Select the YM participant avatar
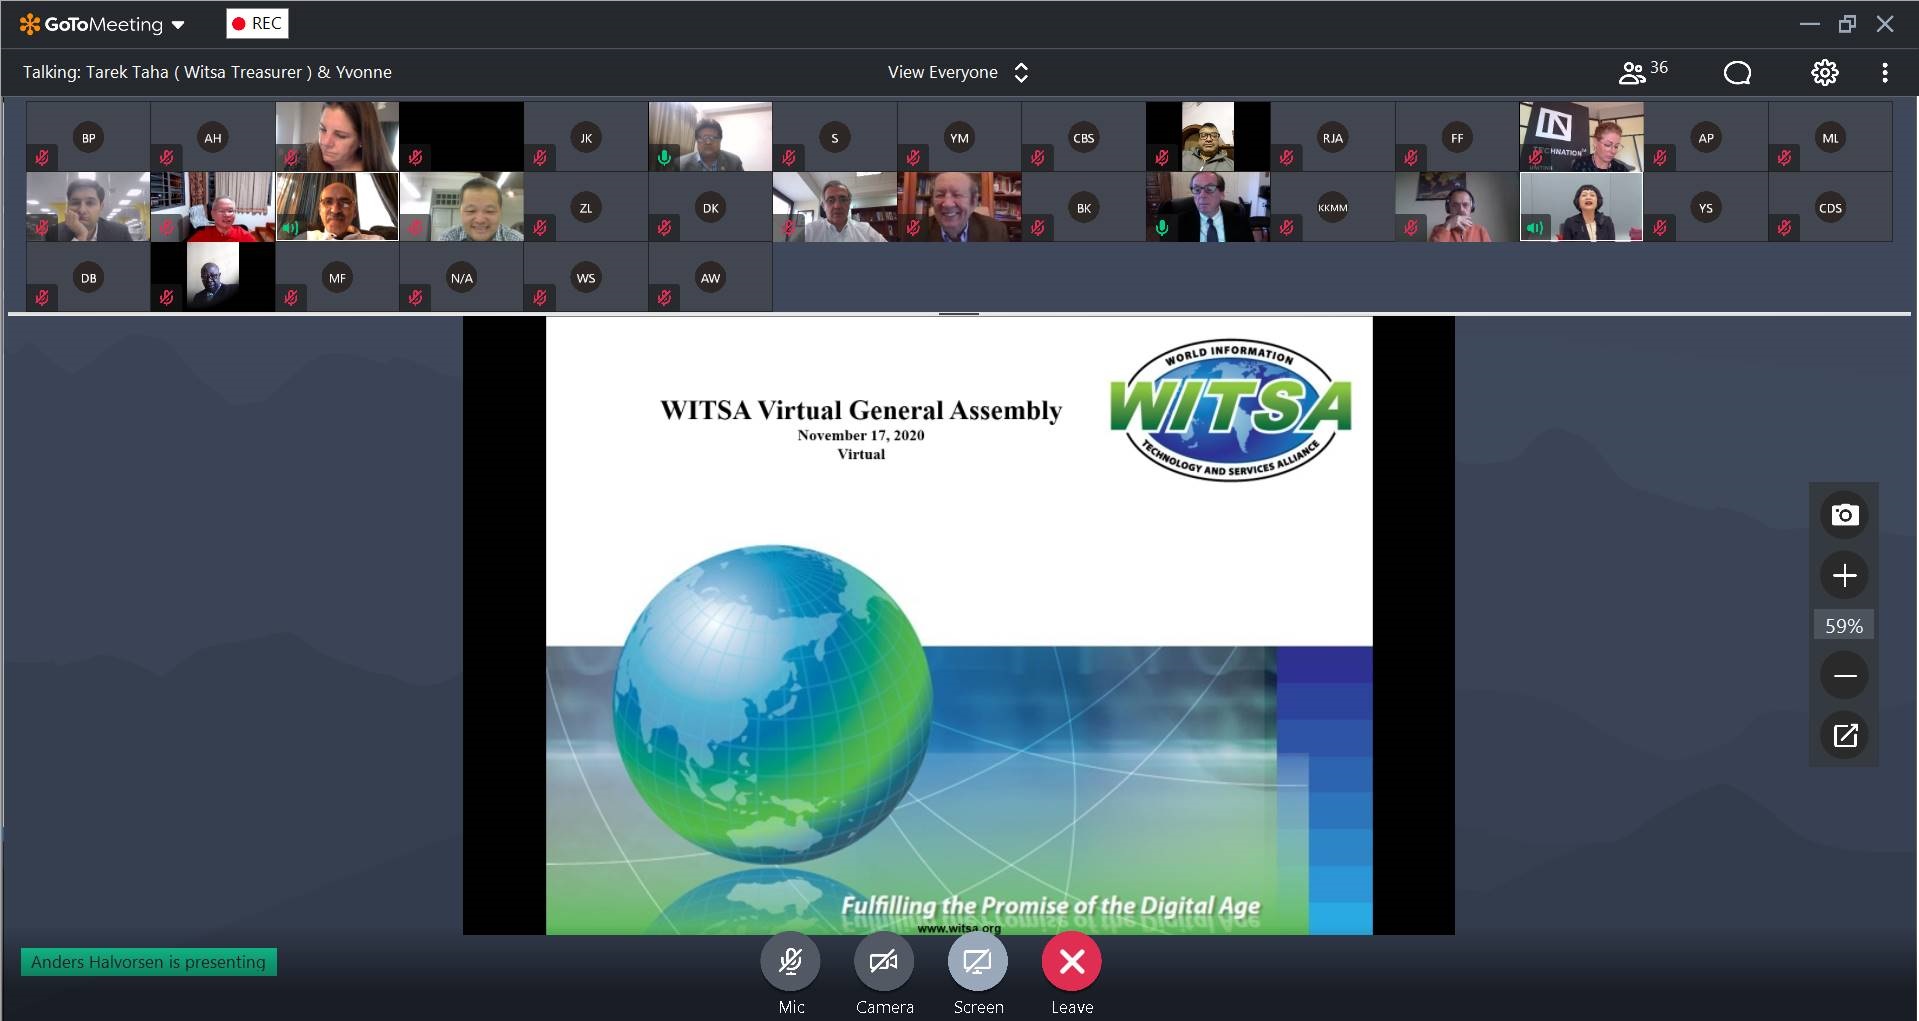This screenshot has height=1021, width=1919. coord(959,138)
